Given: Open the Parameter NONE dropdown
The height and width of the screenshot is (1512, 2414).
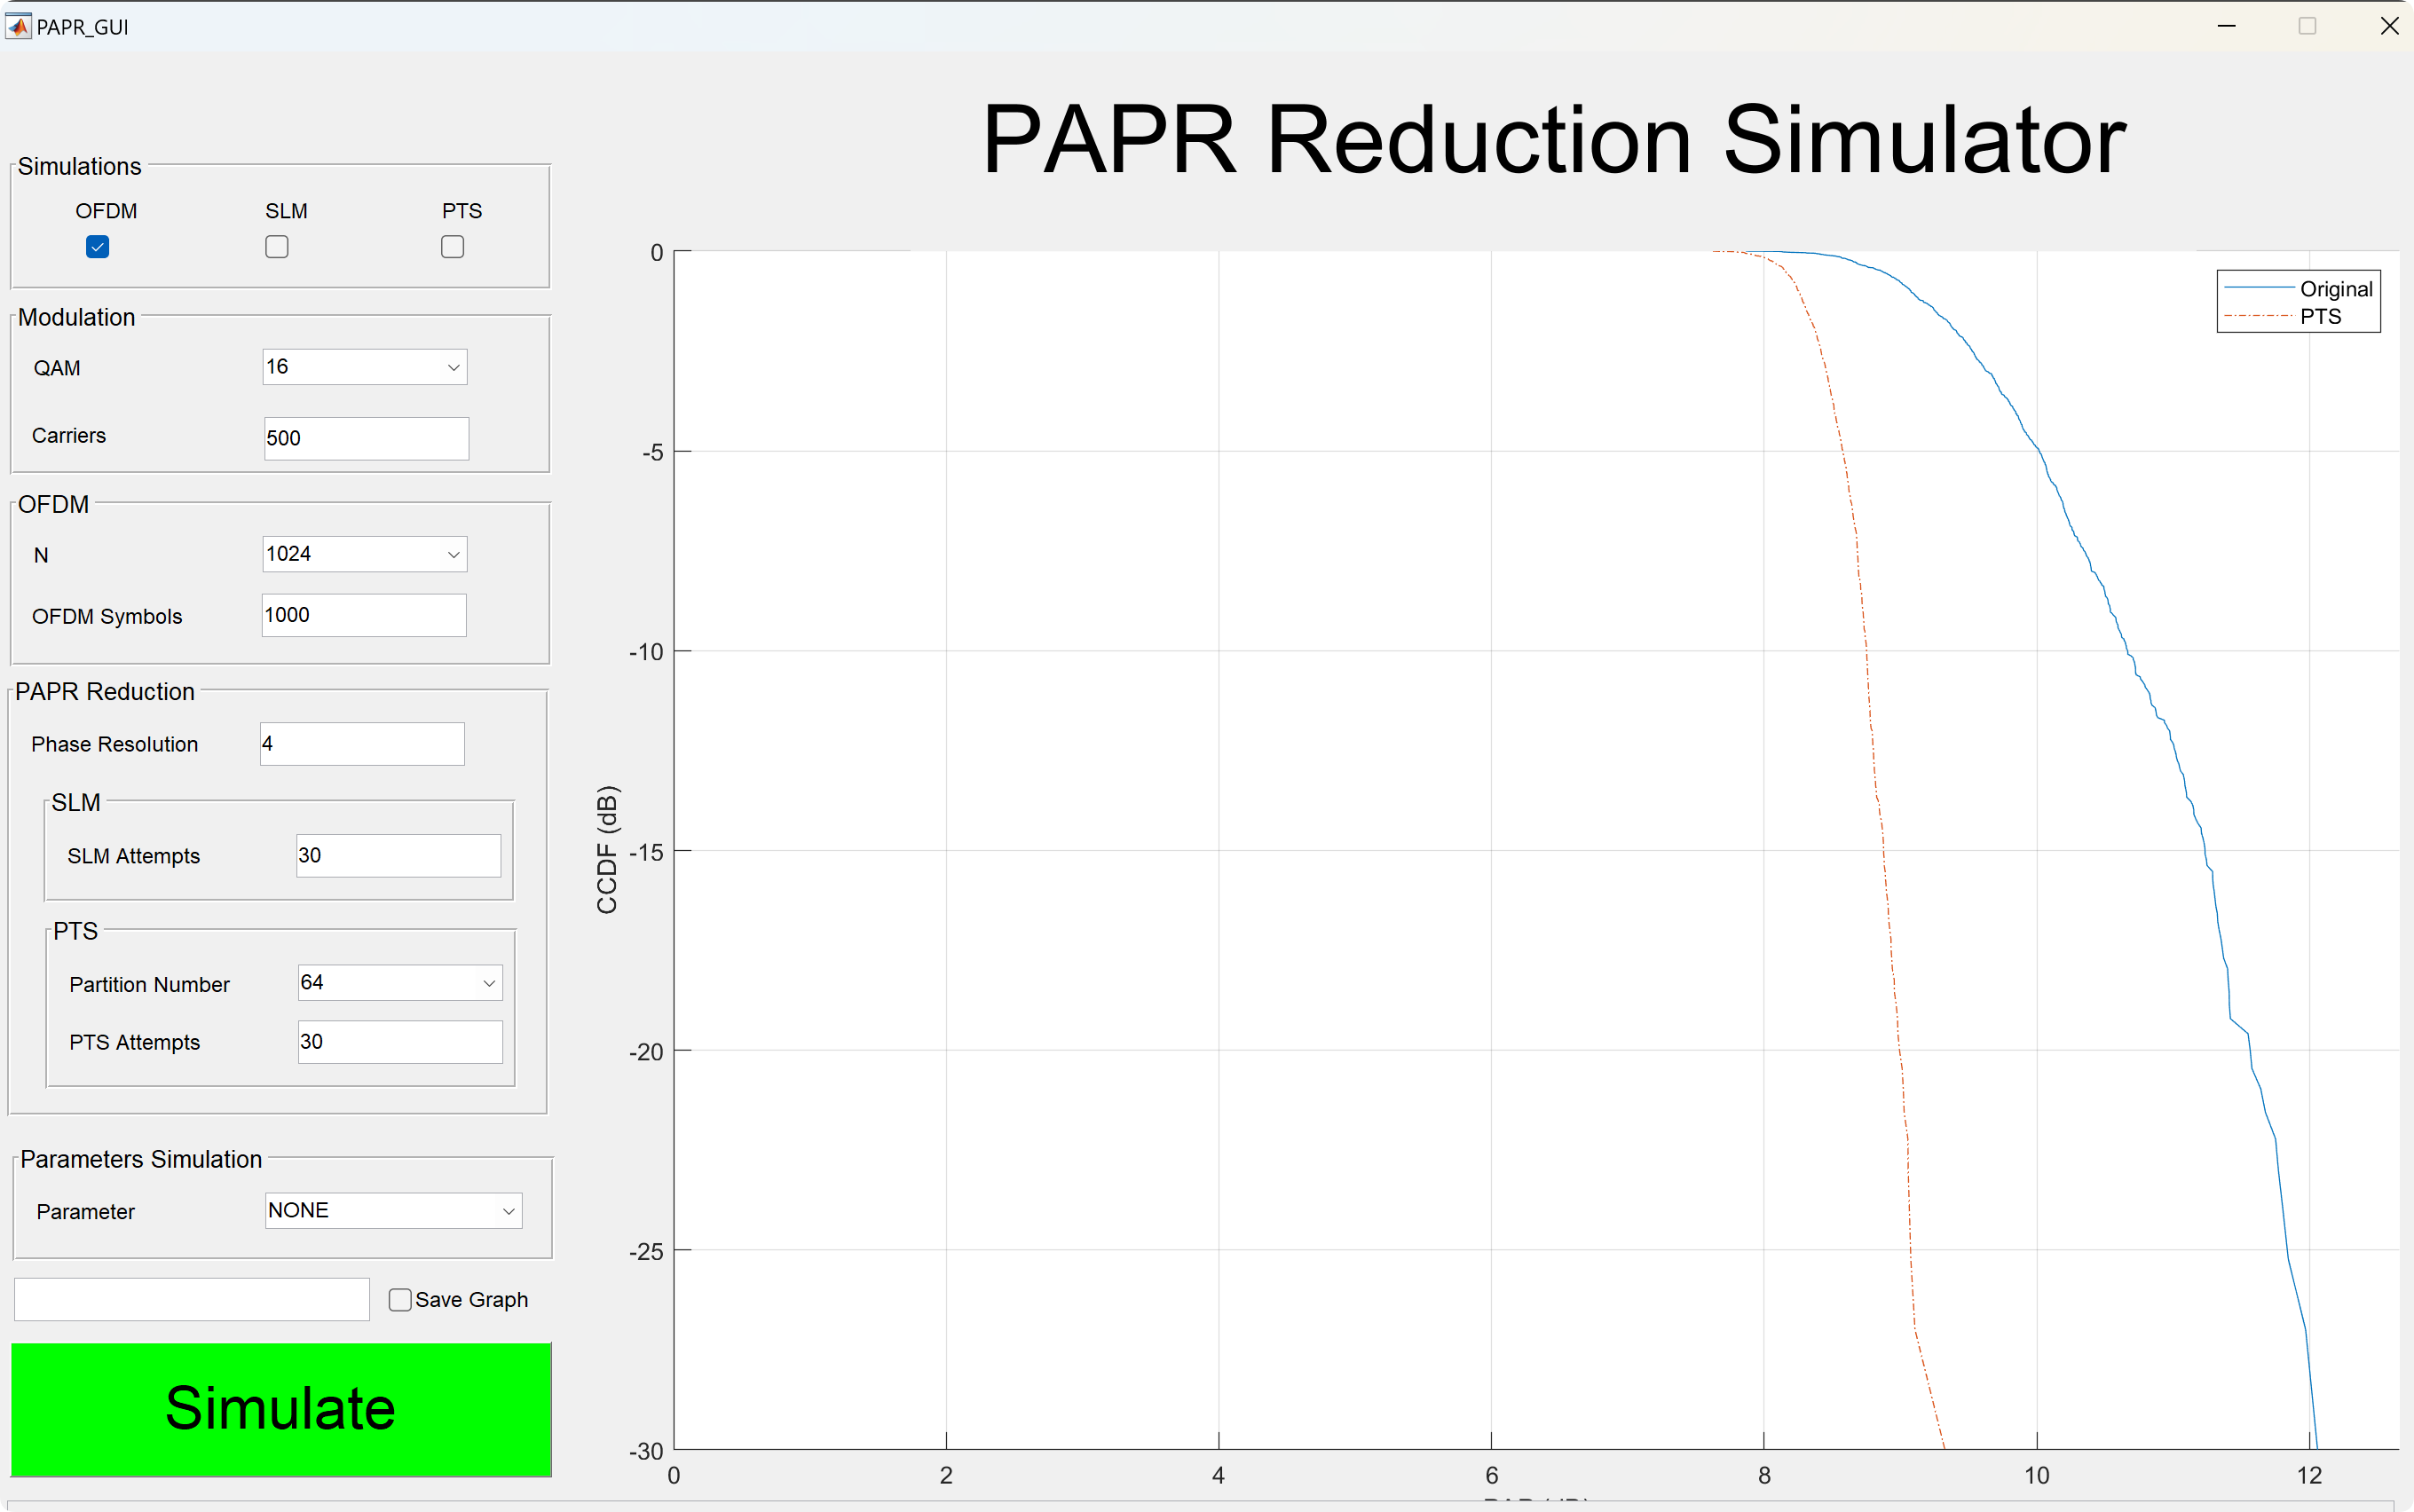Looking at the screenshot, I should [x=393, y=1210].
